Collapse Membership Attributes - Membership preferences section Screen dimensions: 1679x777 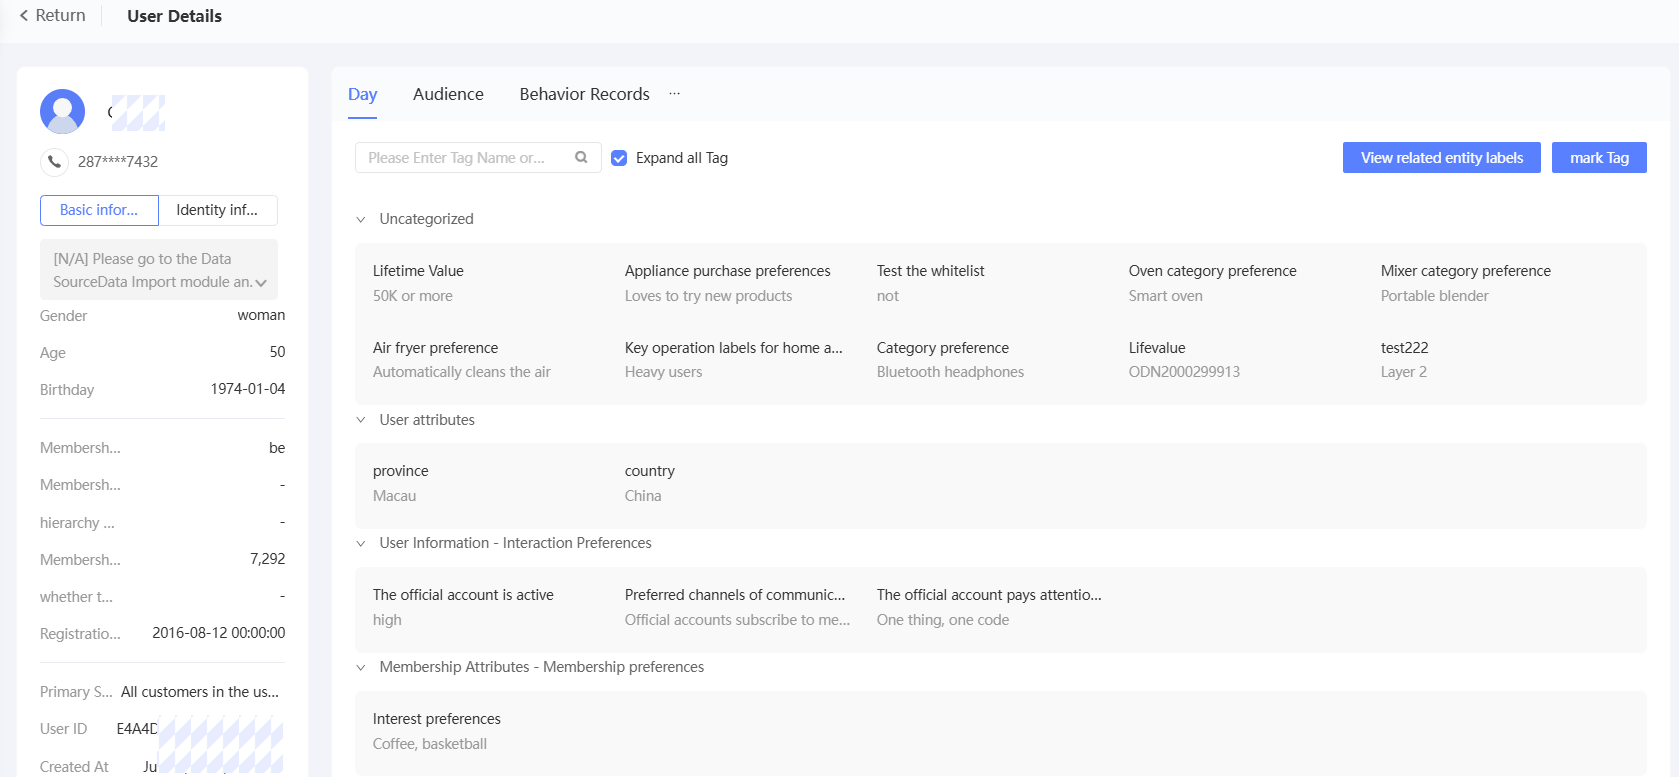[x=361, y=667]
